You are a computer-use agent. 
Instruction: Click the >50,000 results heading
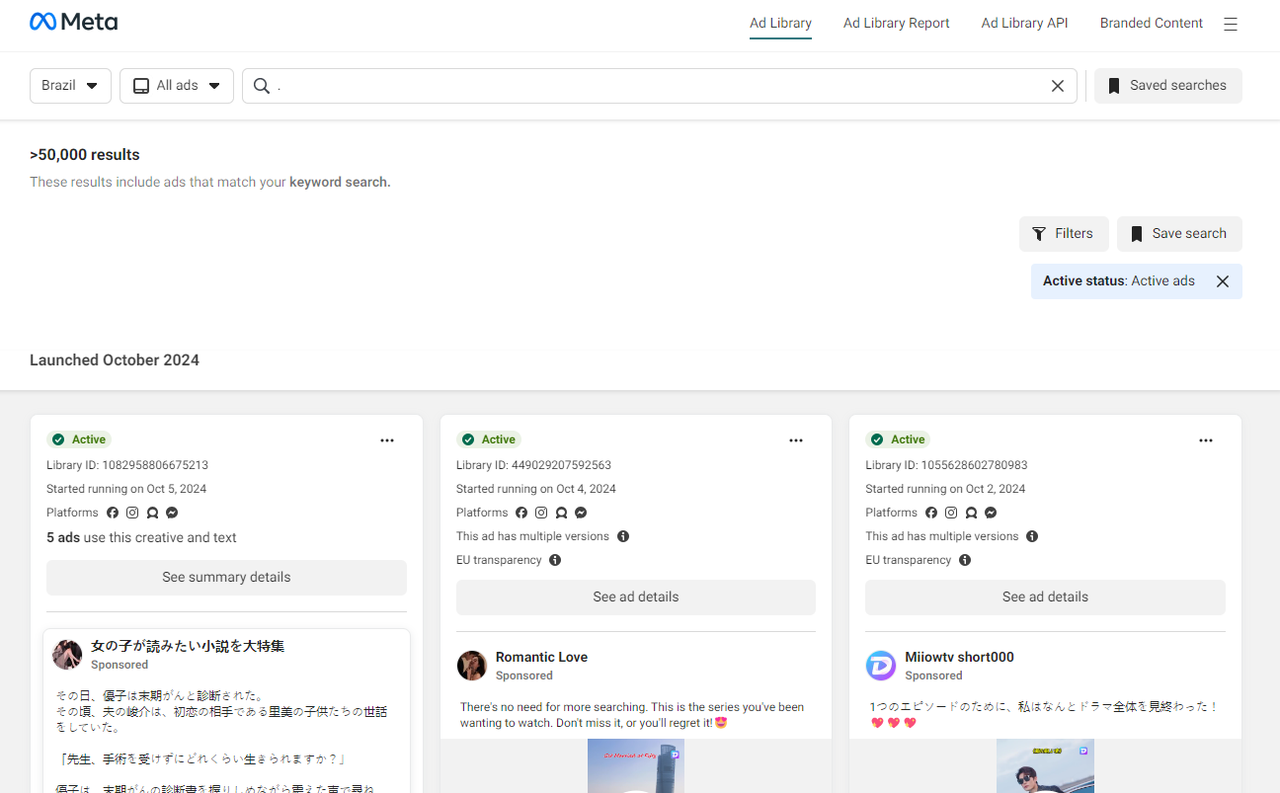tap(85, 155)
